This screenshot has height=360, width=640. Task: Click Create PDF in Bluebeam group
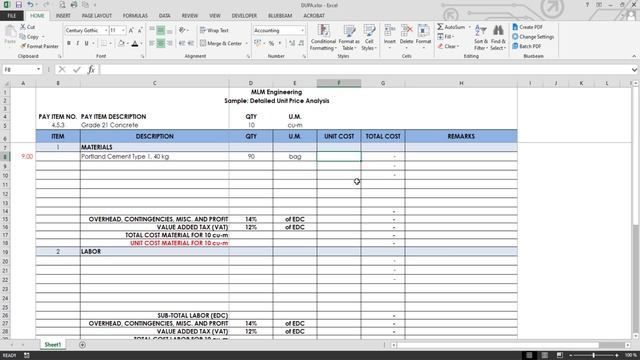tap(527, 27)
